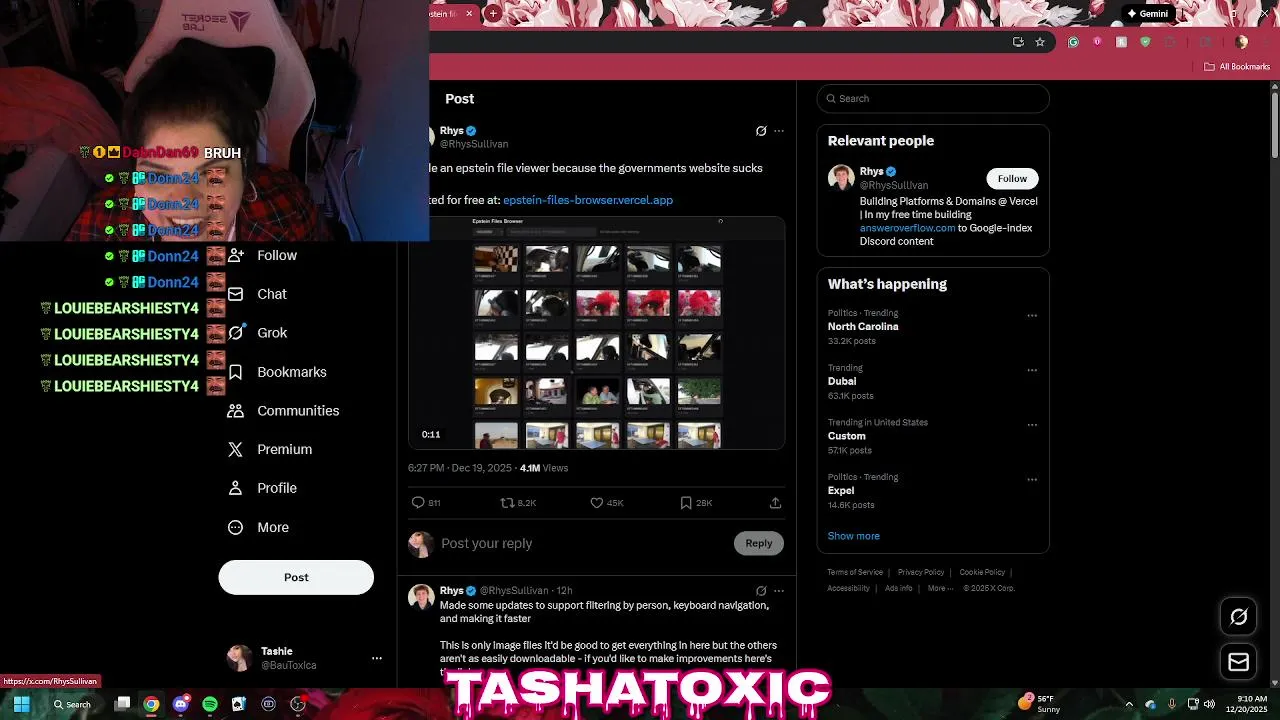This screenshot has width=1280, height=720.
Task: Click the X Search field
Action: pos(933,98)
